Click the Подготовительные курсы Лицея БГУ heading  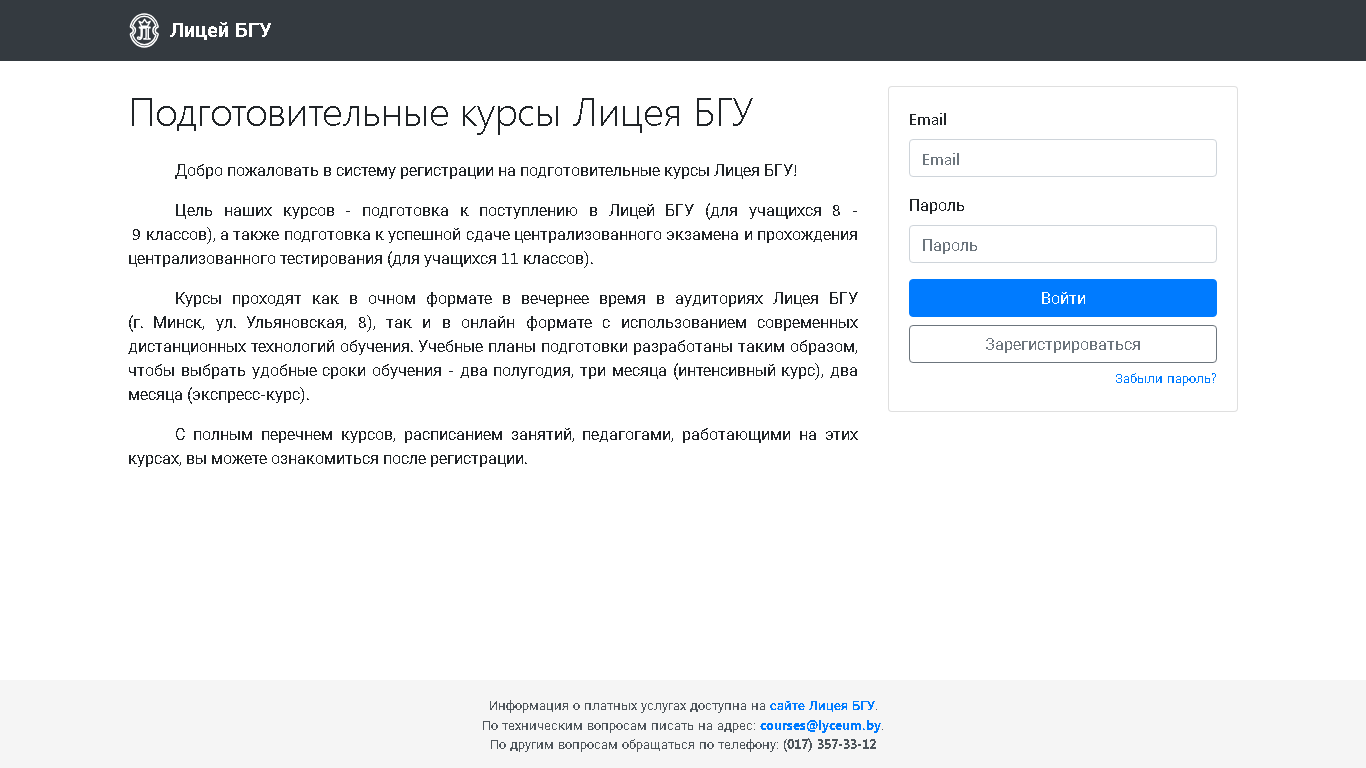[441, 113]
